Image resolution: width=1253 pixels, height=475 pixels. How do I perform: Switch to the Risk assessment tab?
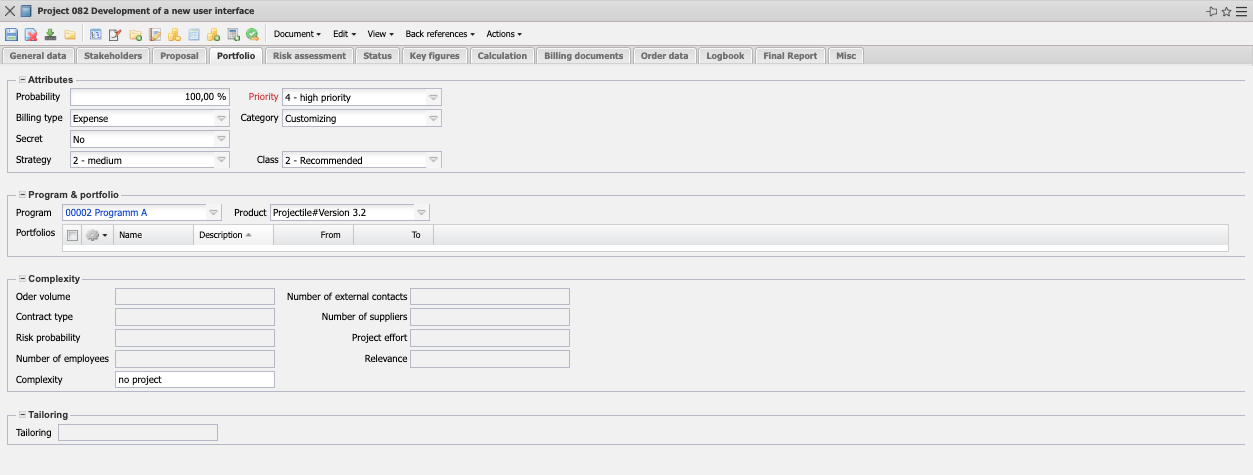[309, 56]
